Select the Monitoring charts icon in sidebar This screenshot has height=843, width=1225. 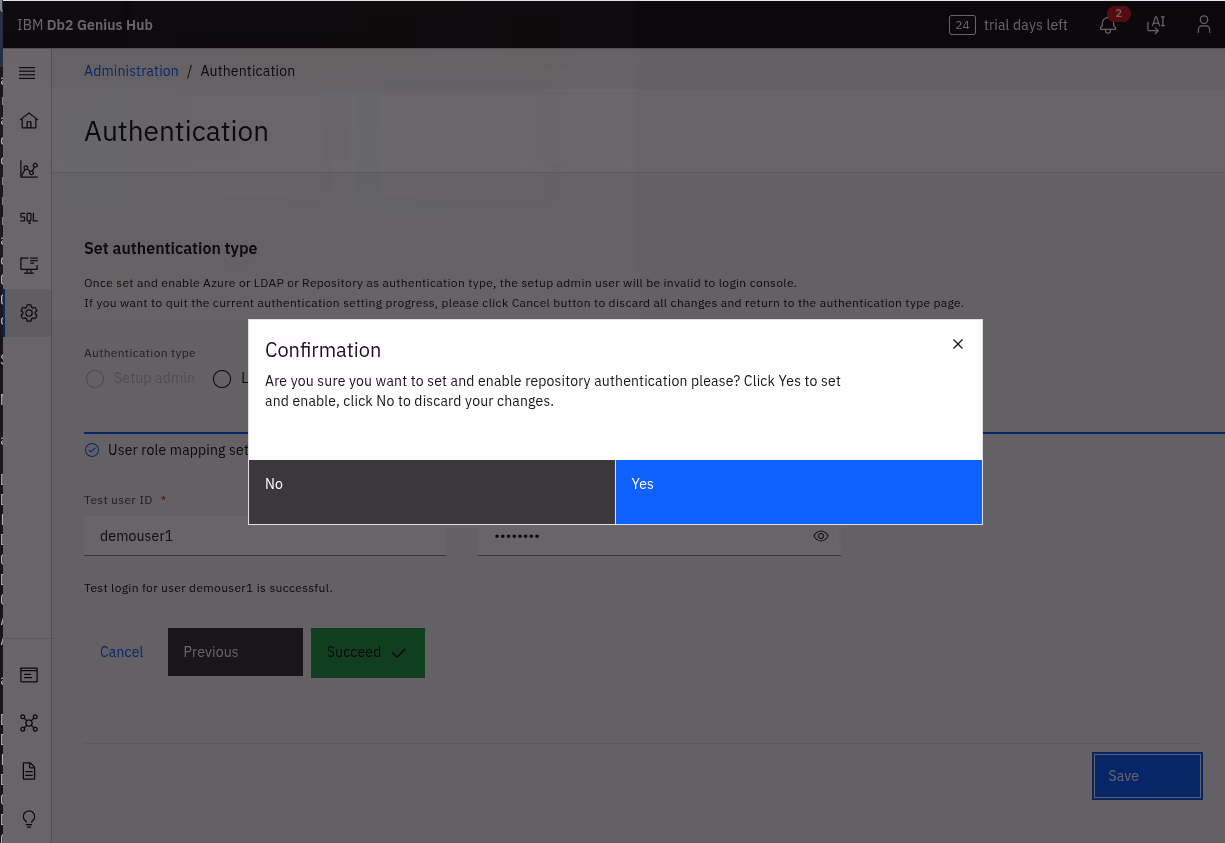(x=28, y=169)
